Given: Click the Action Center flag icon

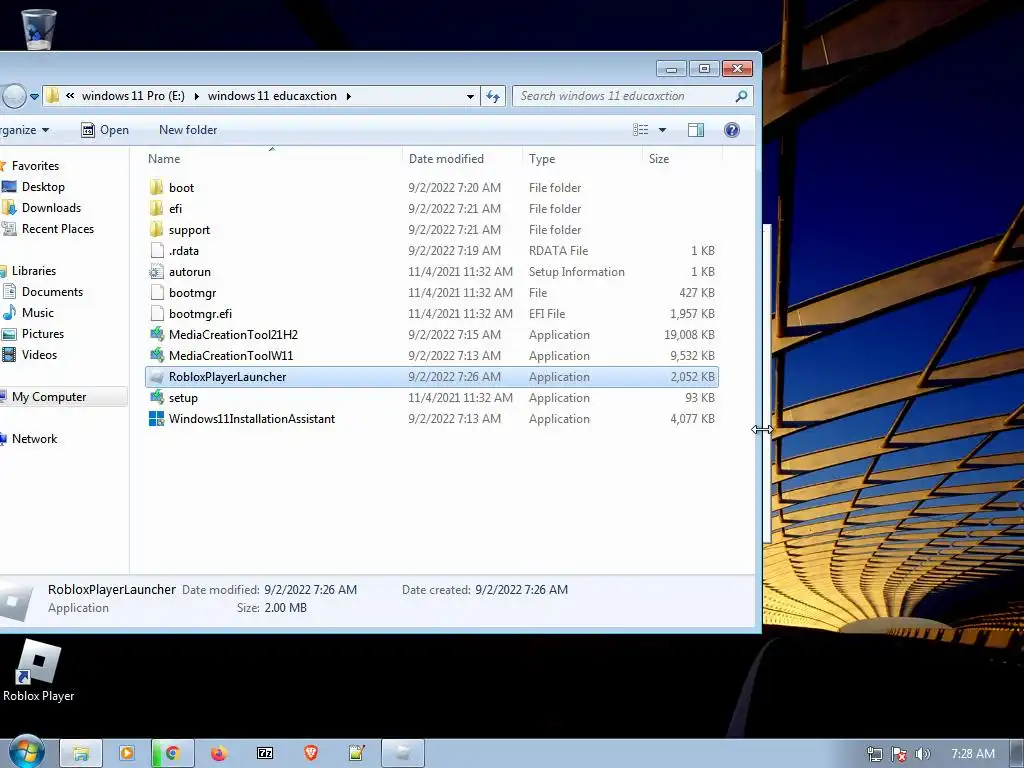Looking at the screenshot, I should (x=899, y=754).
